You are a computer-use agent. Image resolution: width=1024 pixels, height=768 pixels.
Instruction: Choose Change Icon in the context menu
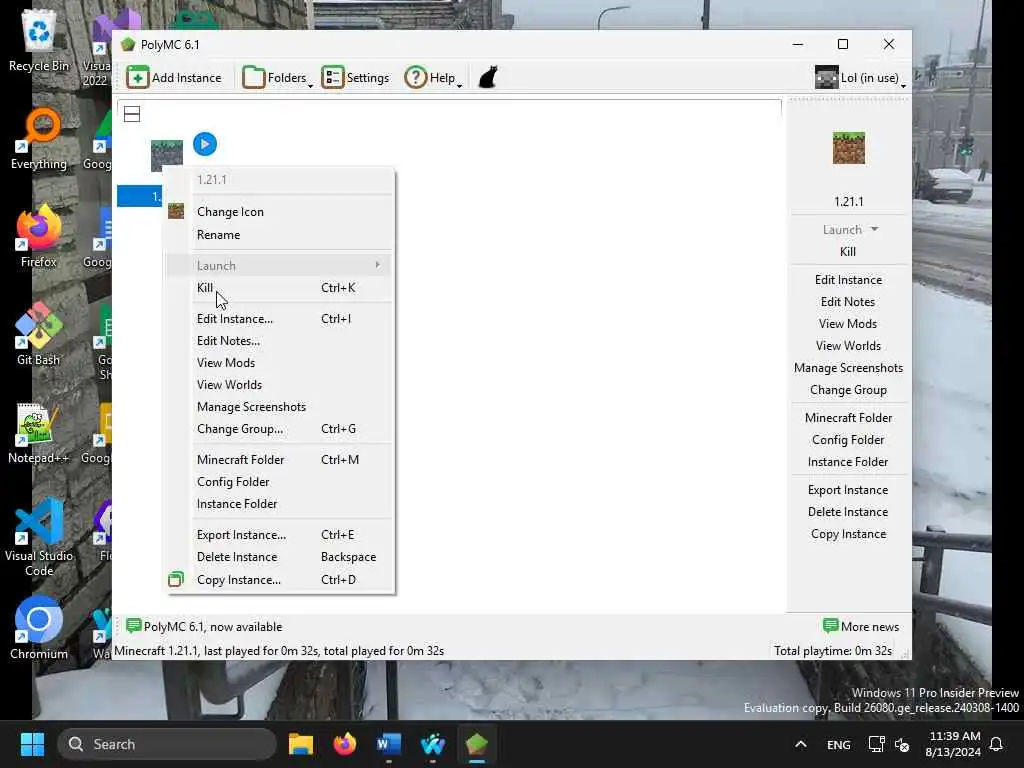click(279, 212)
